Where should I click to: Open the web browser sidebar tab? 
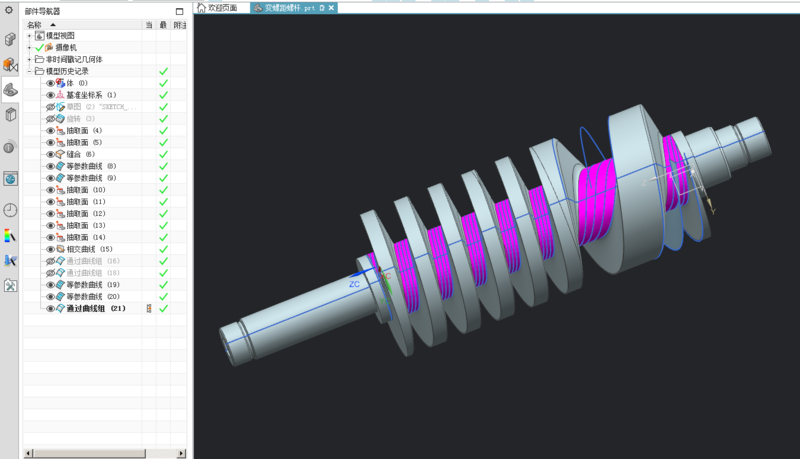[10, 178]
